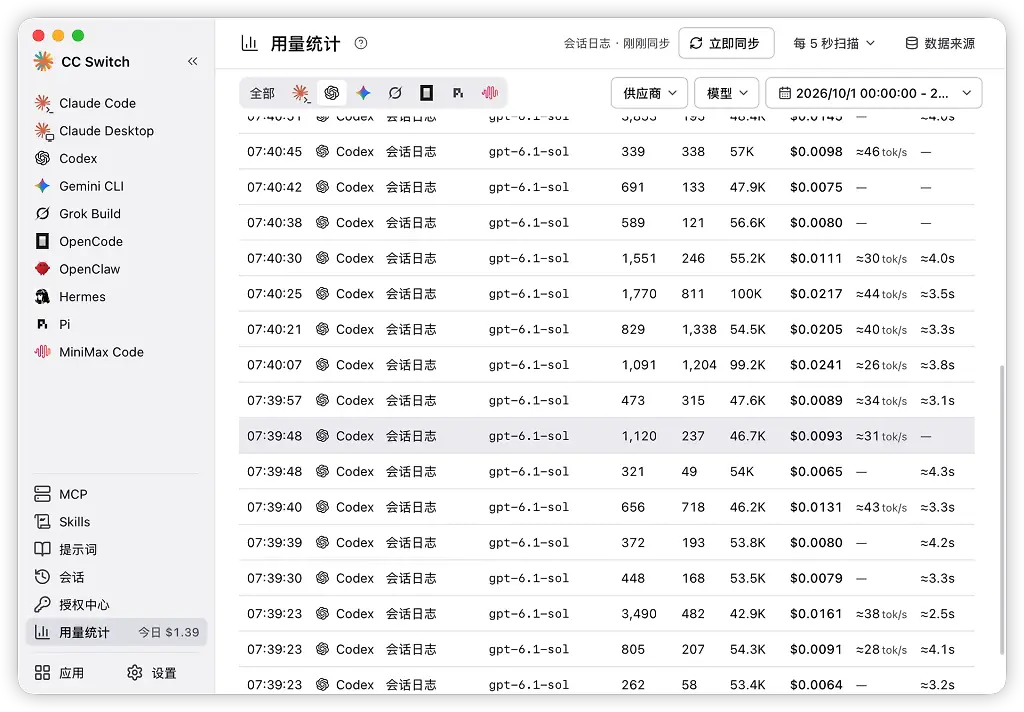Open the 模型 model dropdown

tap(726, 93)
